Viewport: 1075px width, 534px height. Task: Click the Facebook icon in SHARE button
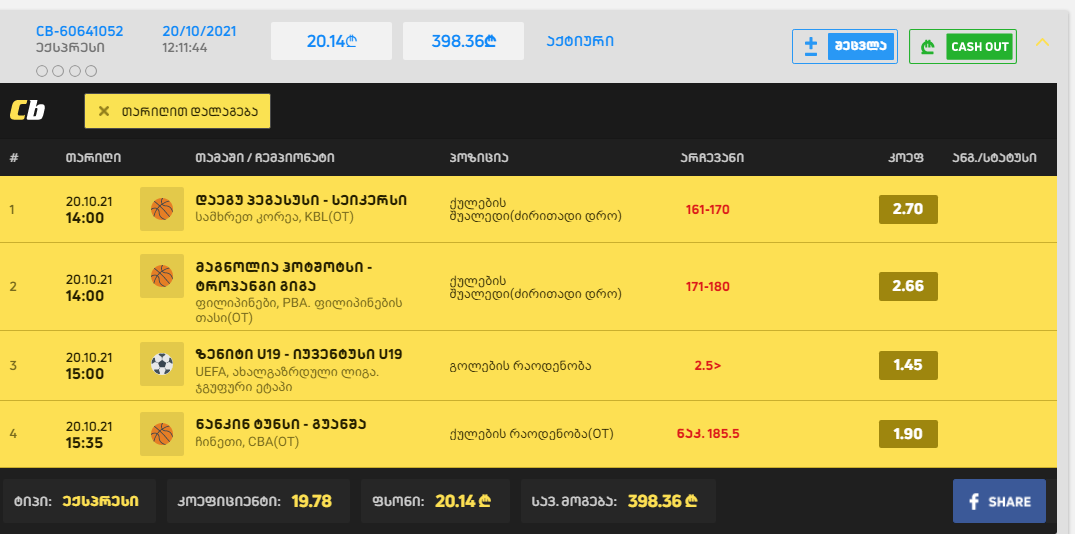[x=974, y=502]
